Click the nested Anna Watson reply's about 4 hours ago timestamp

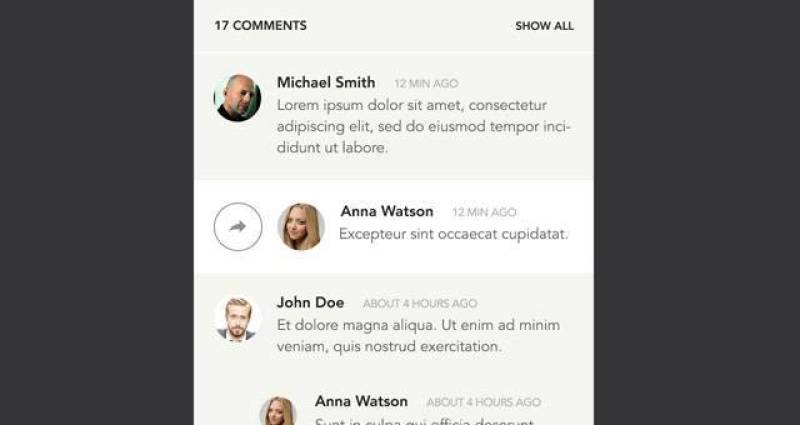tap(484, 403)
